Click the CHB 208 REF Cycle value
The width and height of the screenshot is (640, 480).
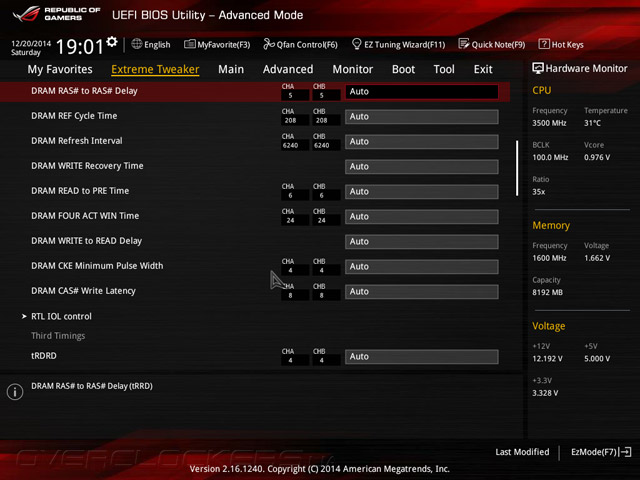(322, 120)
